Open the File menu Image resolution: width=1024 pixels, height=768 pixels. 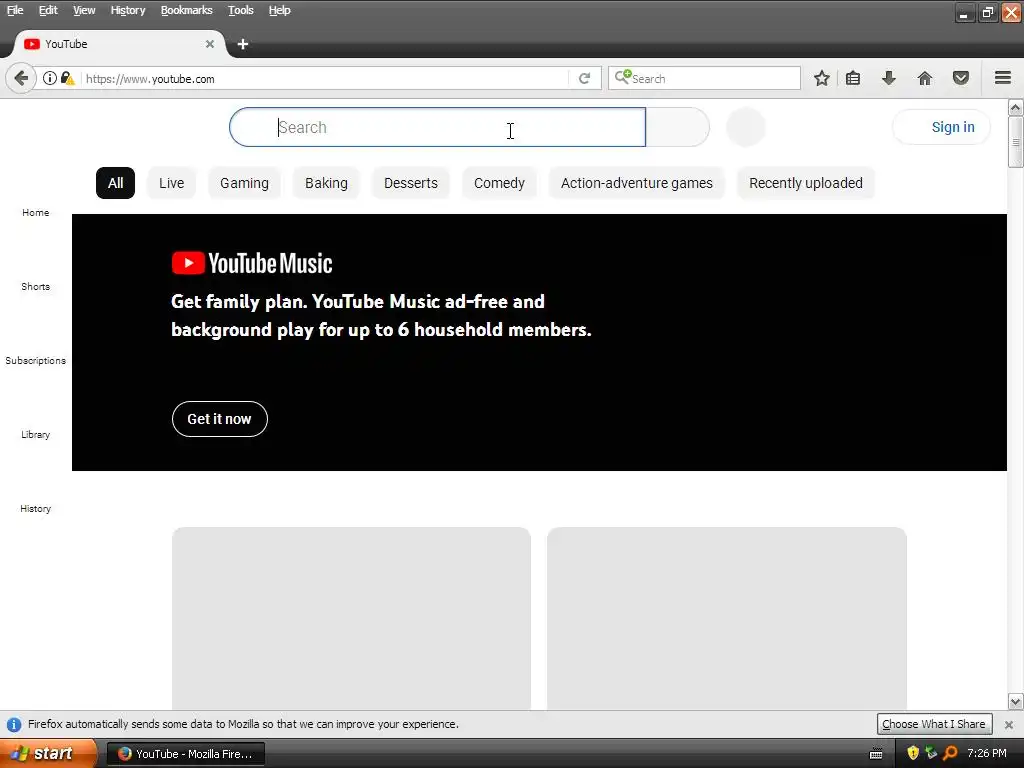pos(15,10)
